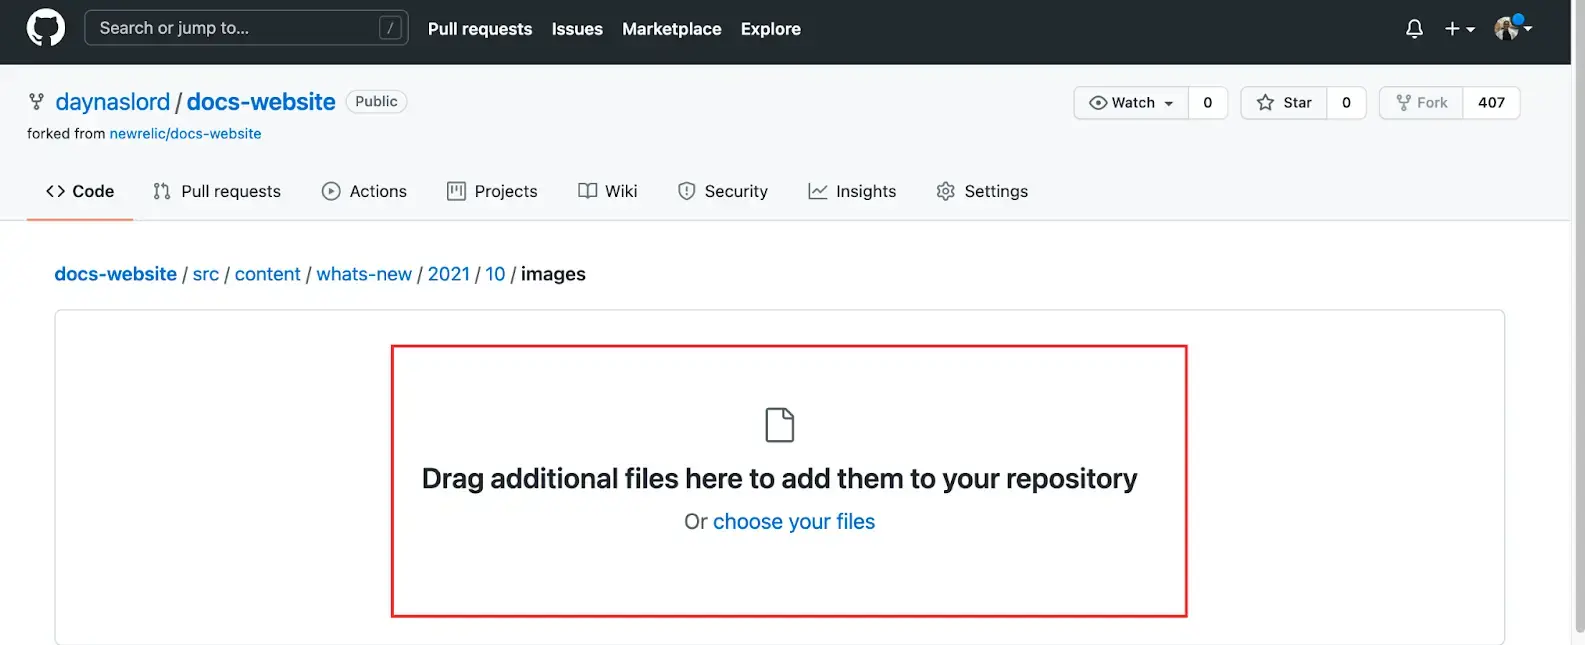Open the Security tab

point(722,191)
